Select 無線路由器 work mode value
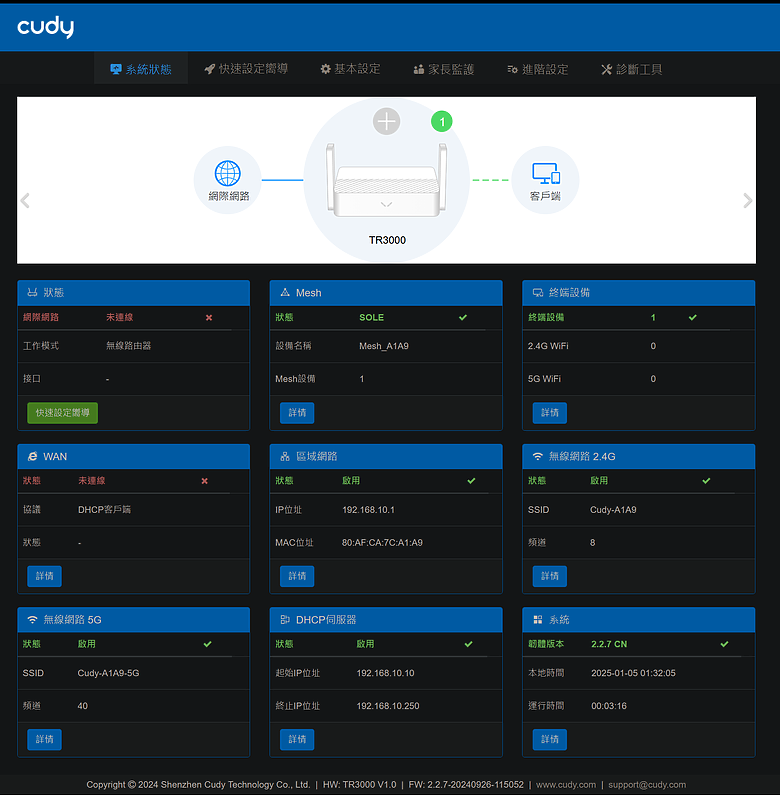The width and height of the screenshot is (780, 795). click(128, 346)
